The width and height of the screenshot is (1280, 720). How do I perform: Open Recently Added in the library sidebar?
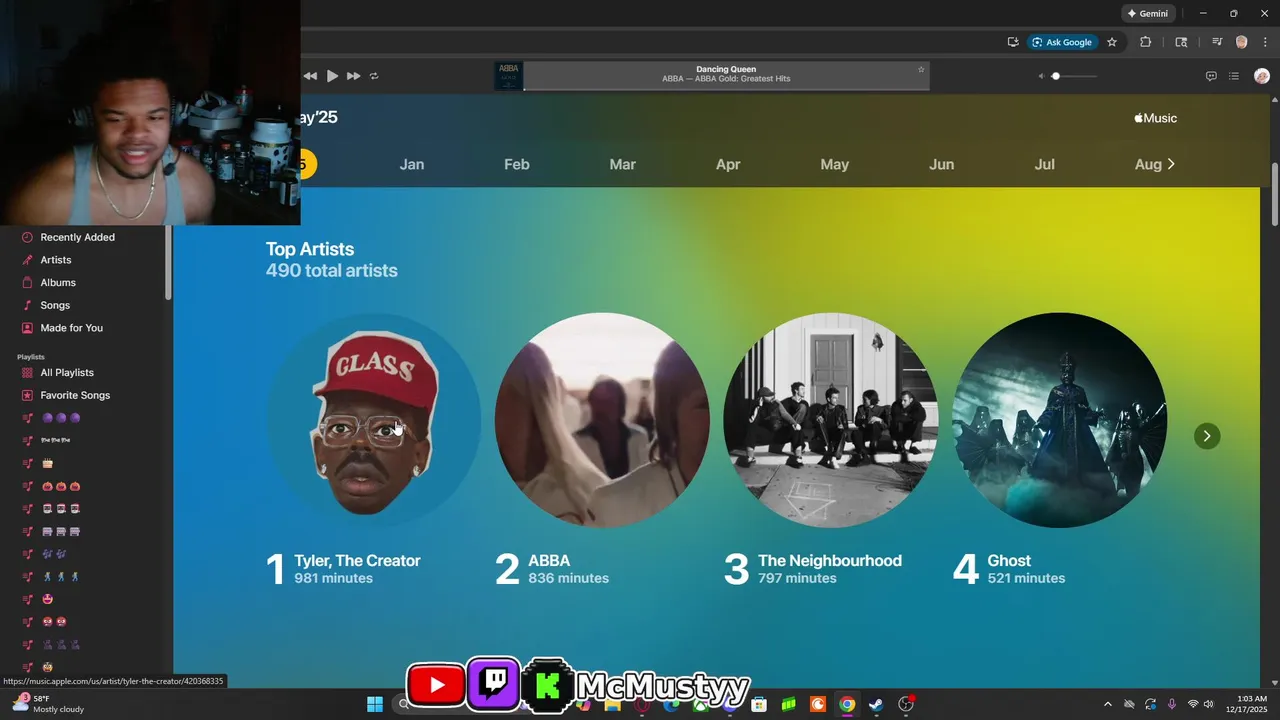(78, 237)
